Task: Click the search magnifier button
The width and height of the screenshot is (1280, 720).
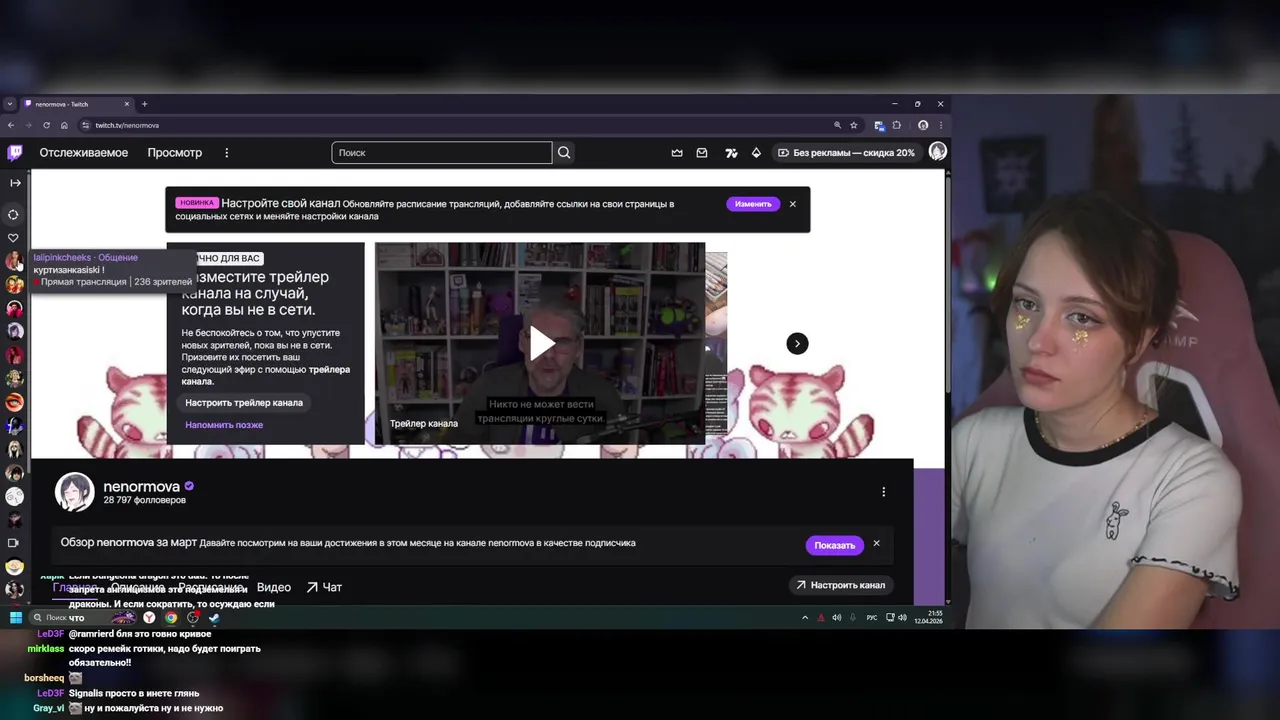Action: click(564, 153)
